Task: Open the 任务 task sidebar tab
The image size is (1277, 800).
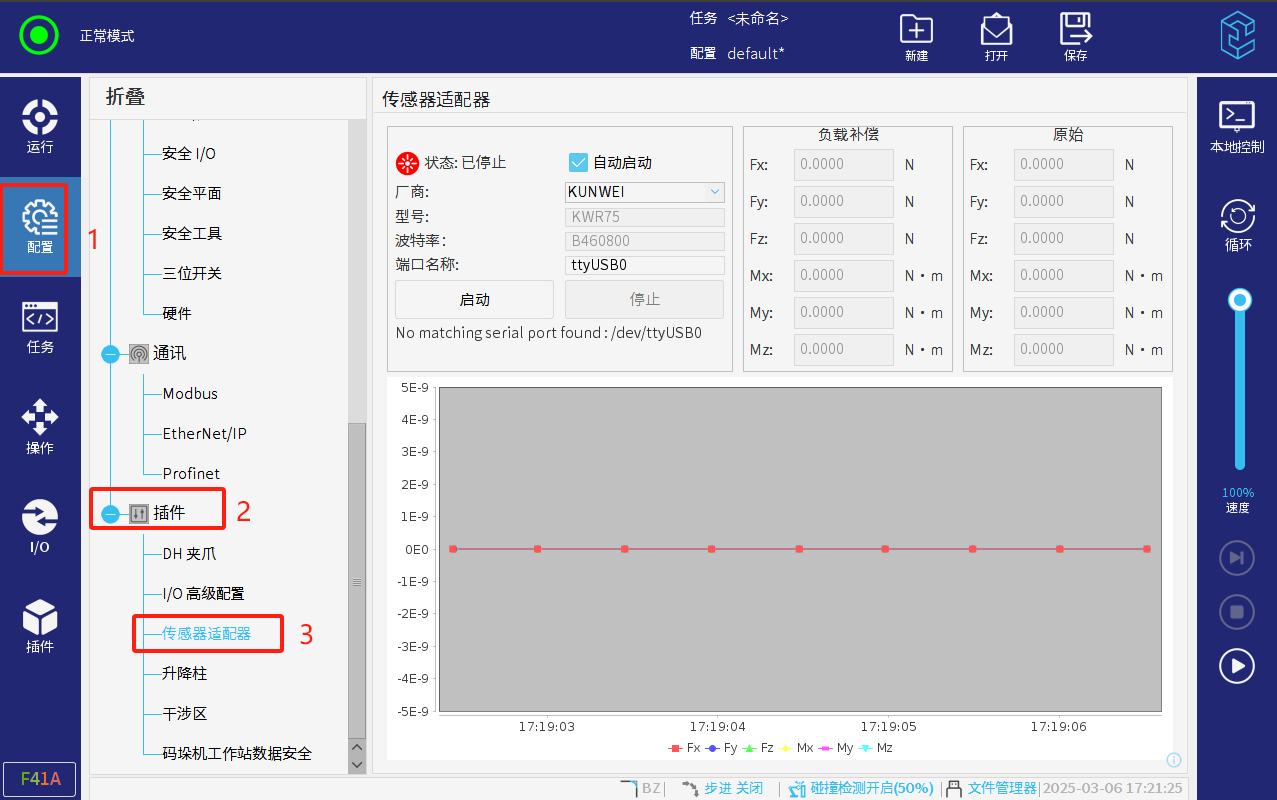Action: coord(40,327)
